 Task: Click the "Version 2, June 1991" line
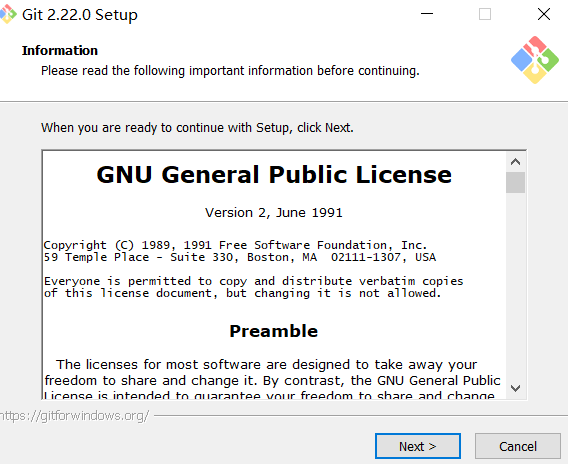(274, 213)
